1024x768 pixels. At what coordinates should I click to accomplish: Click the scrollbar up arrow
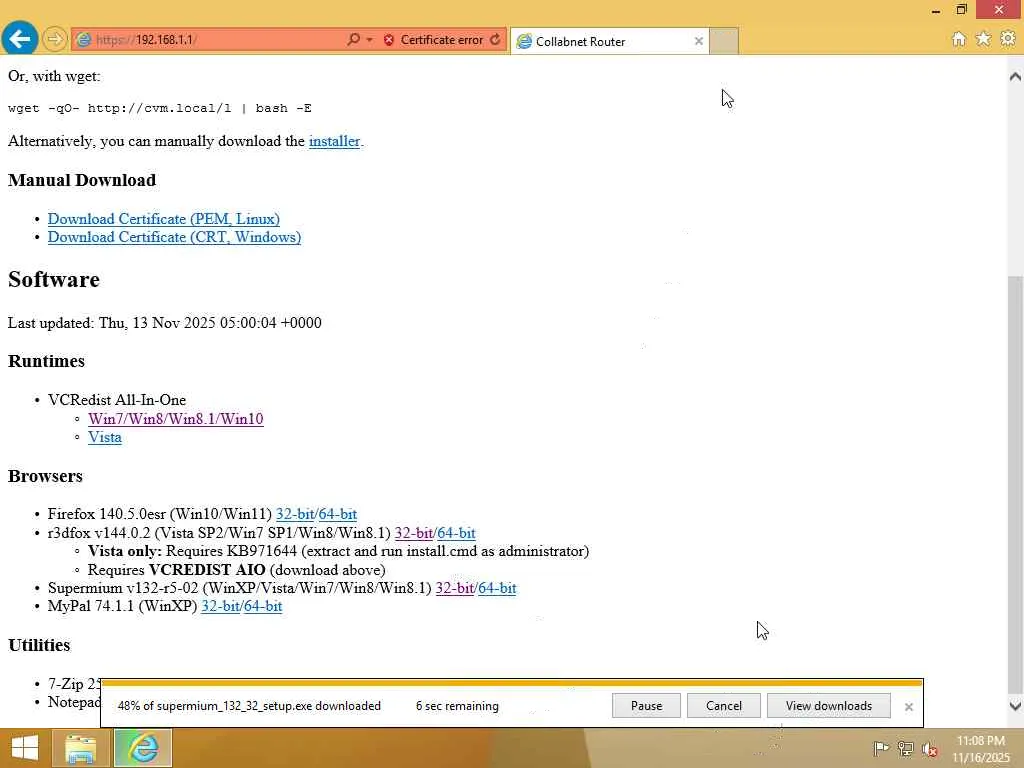click(1015, 76)
